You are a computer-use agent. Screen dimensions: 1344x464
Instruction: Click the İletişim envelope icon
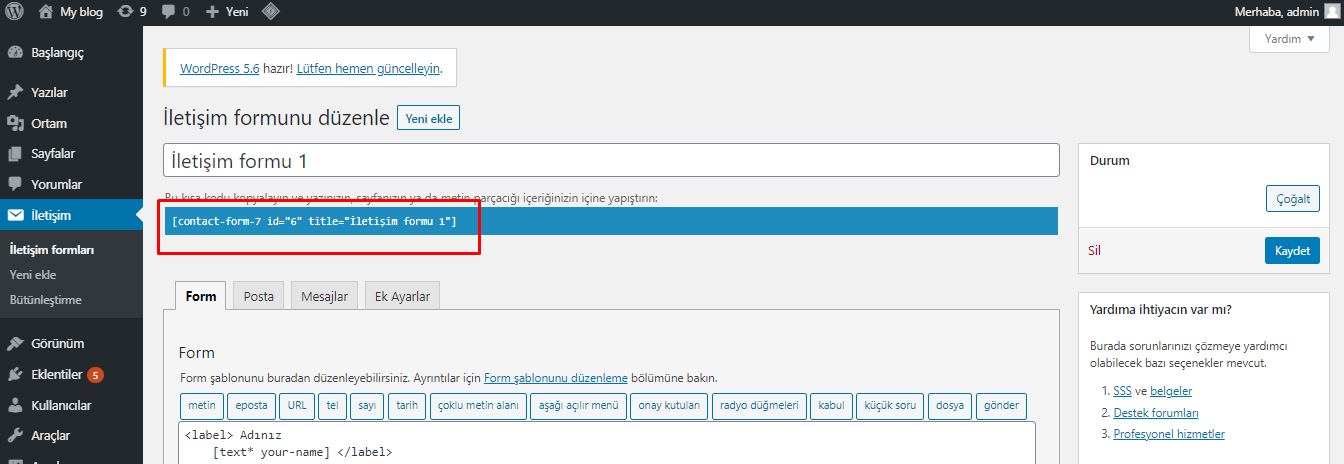point(15,215)
